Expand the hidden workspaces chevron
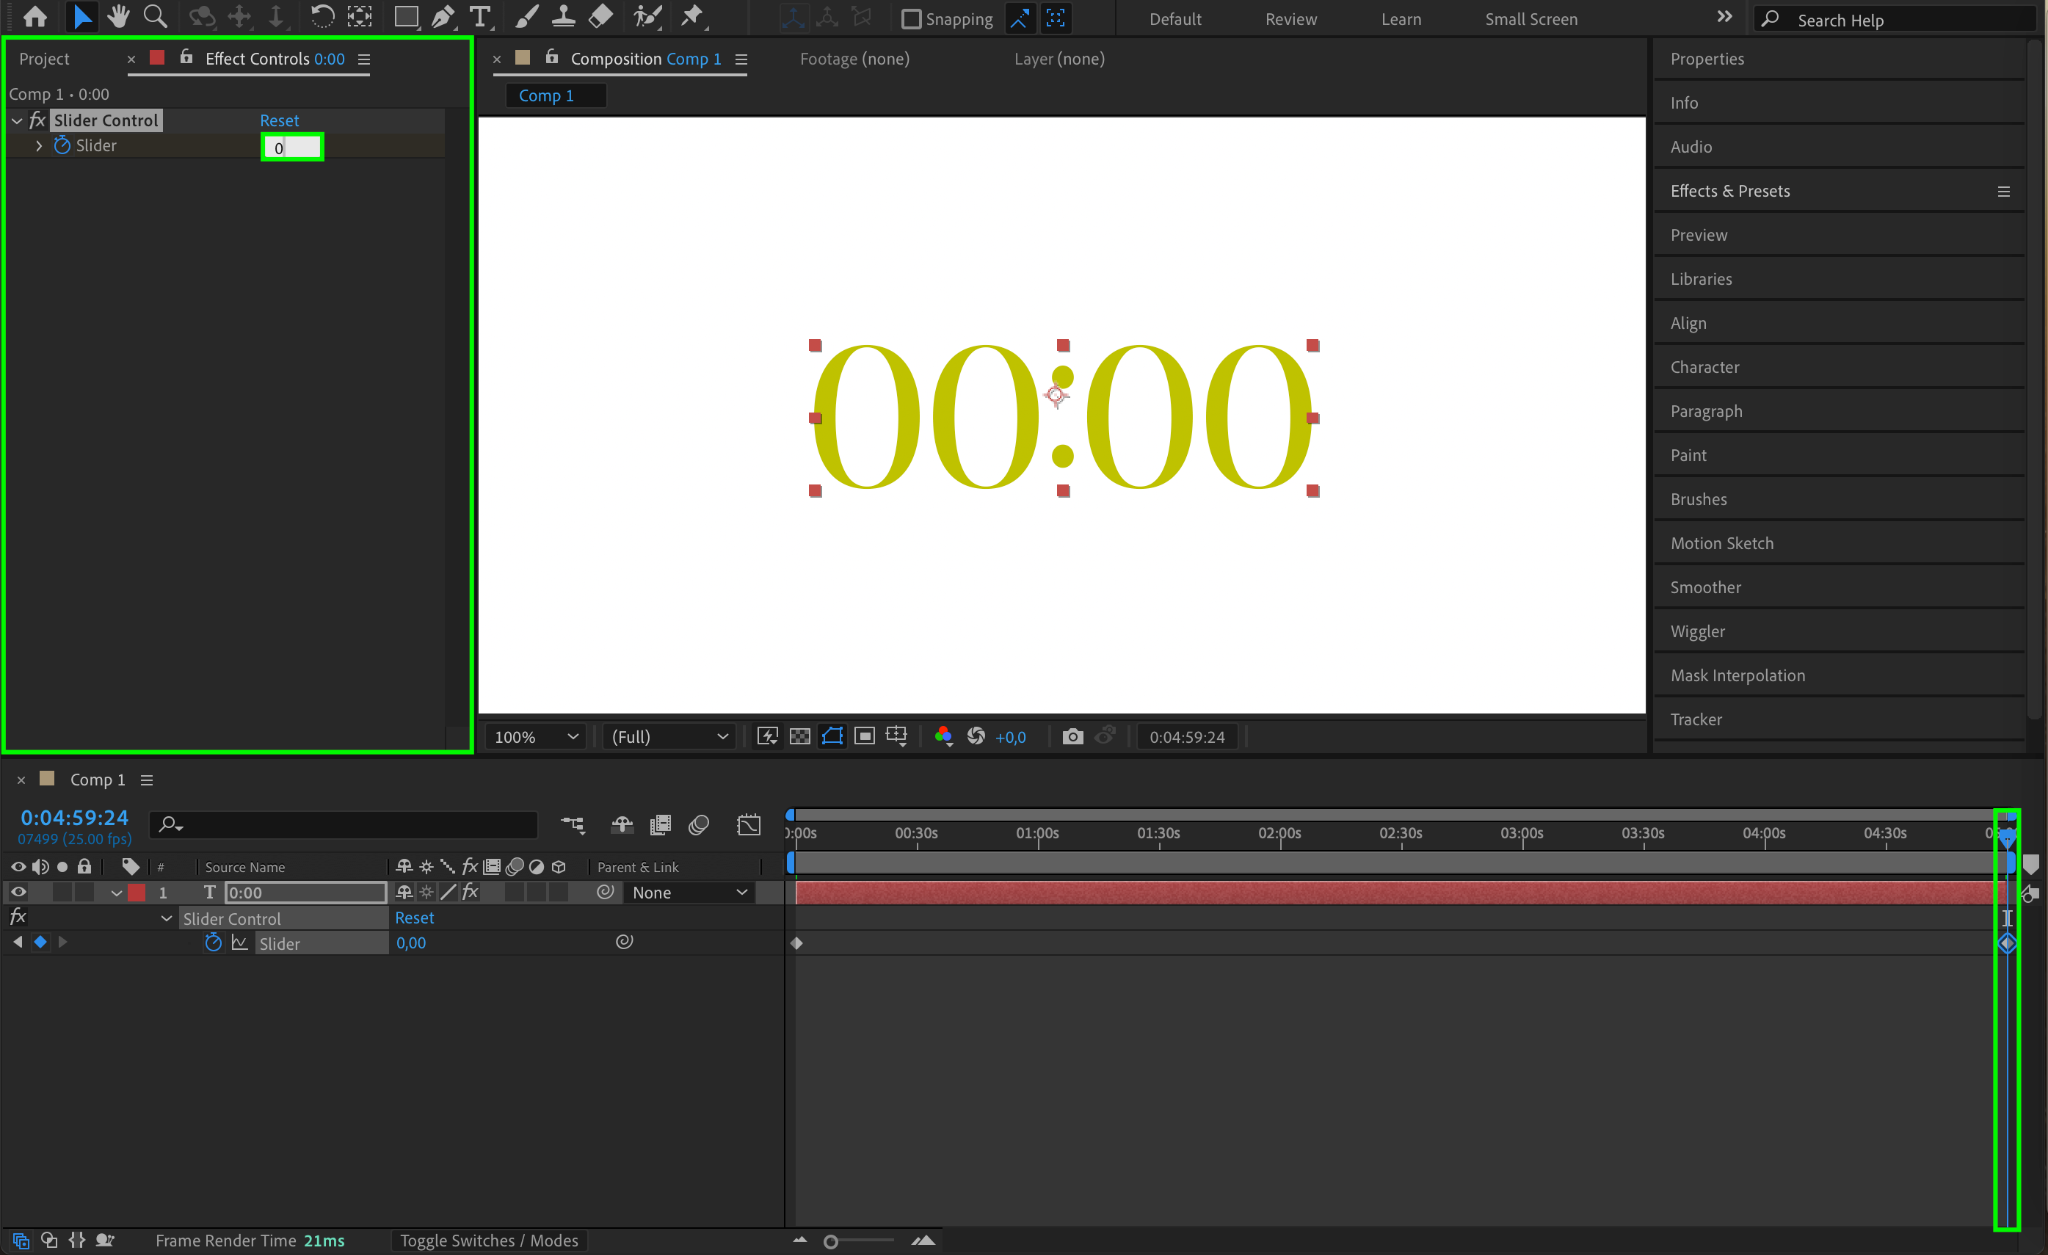This screenshot has width=2048, height=1255. click(1724, 17)
